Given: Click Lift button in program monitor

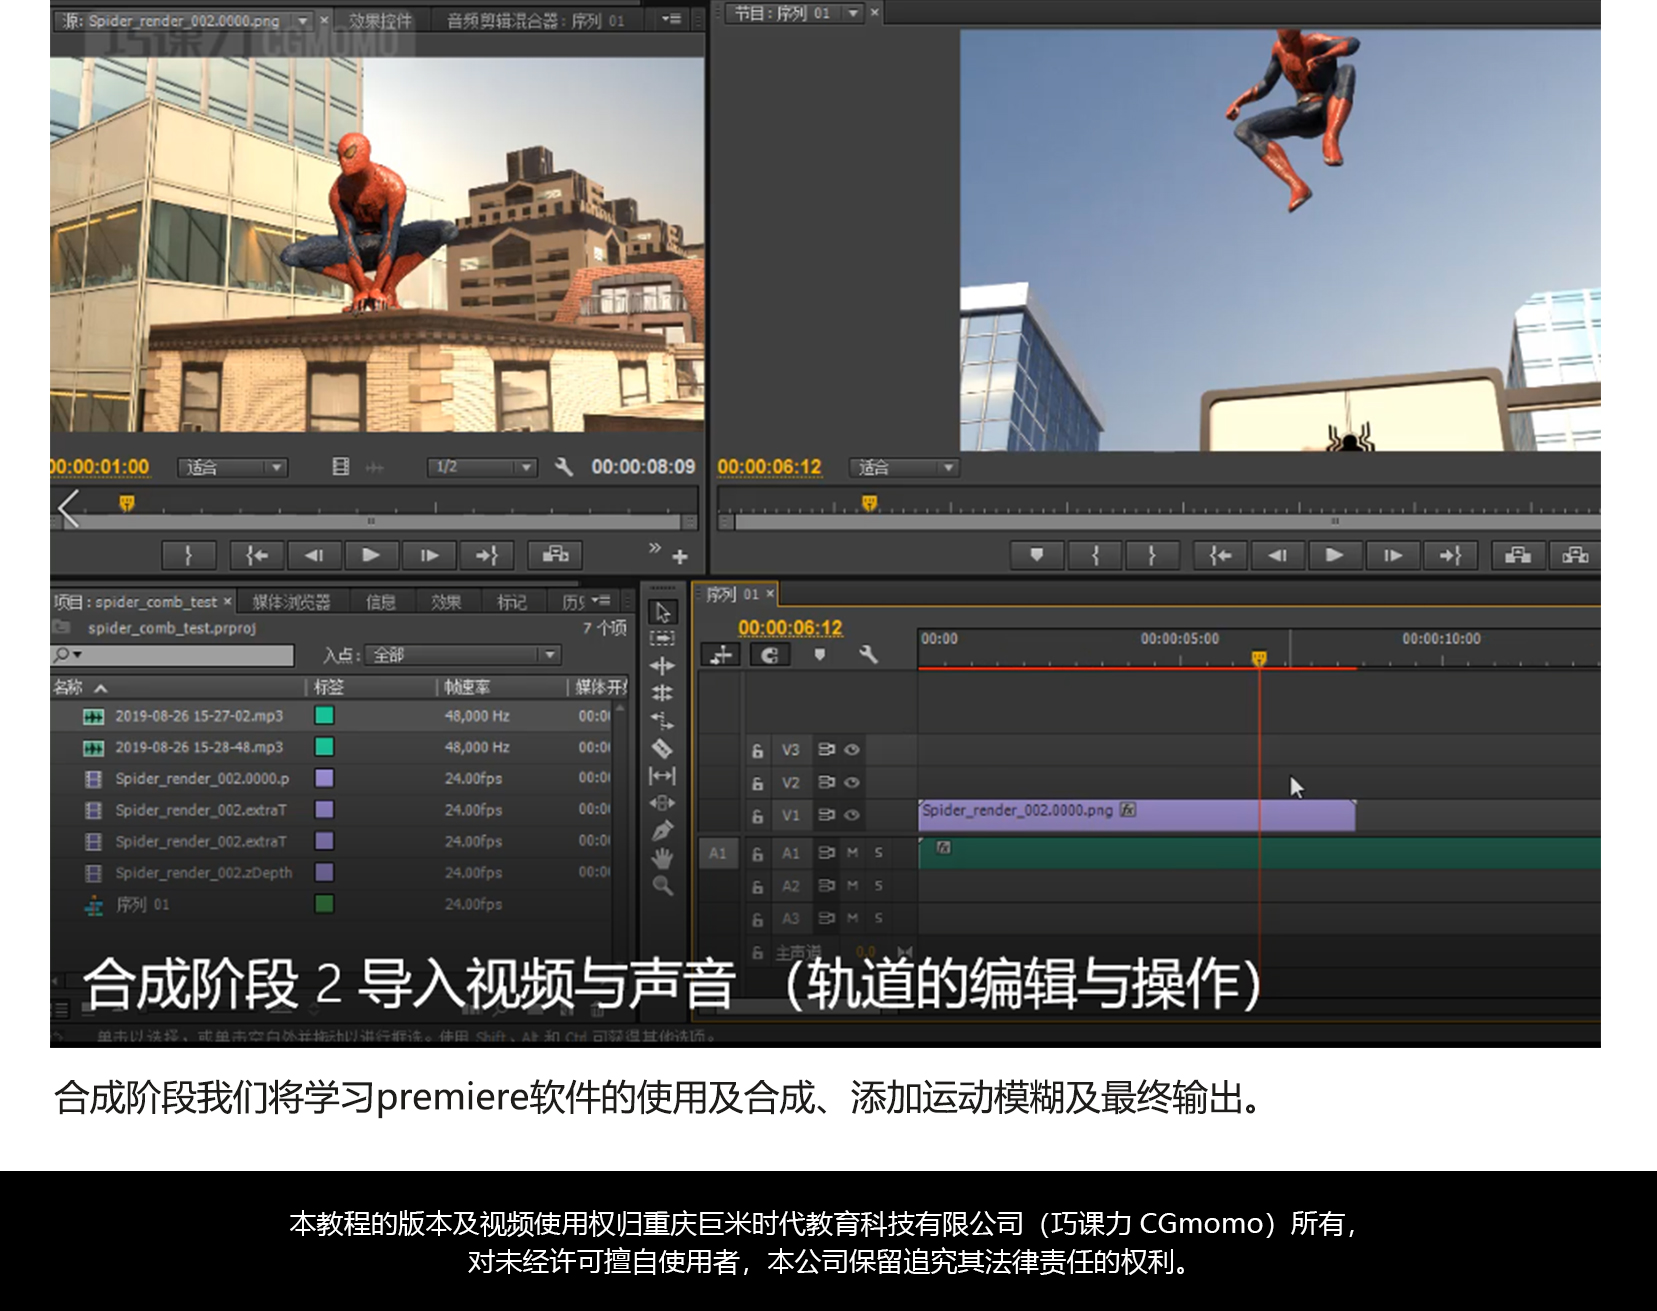Looking at the screenshot, I should pos(1518,555).
